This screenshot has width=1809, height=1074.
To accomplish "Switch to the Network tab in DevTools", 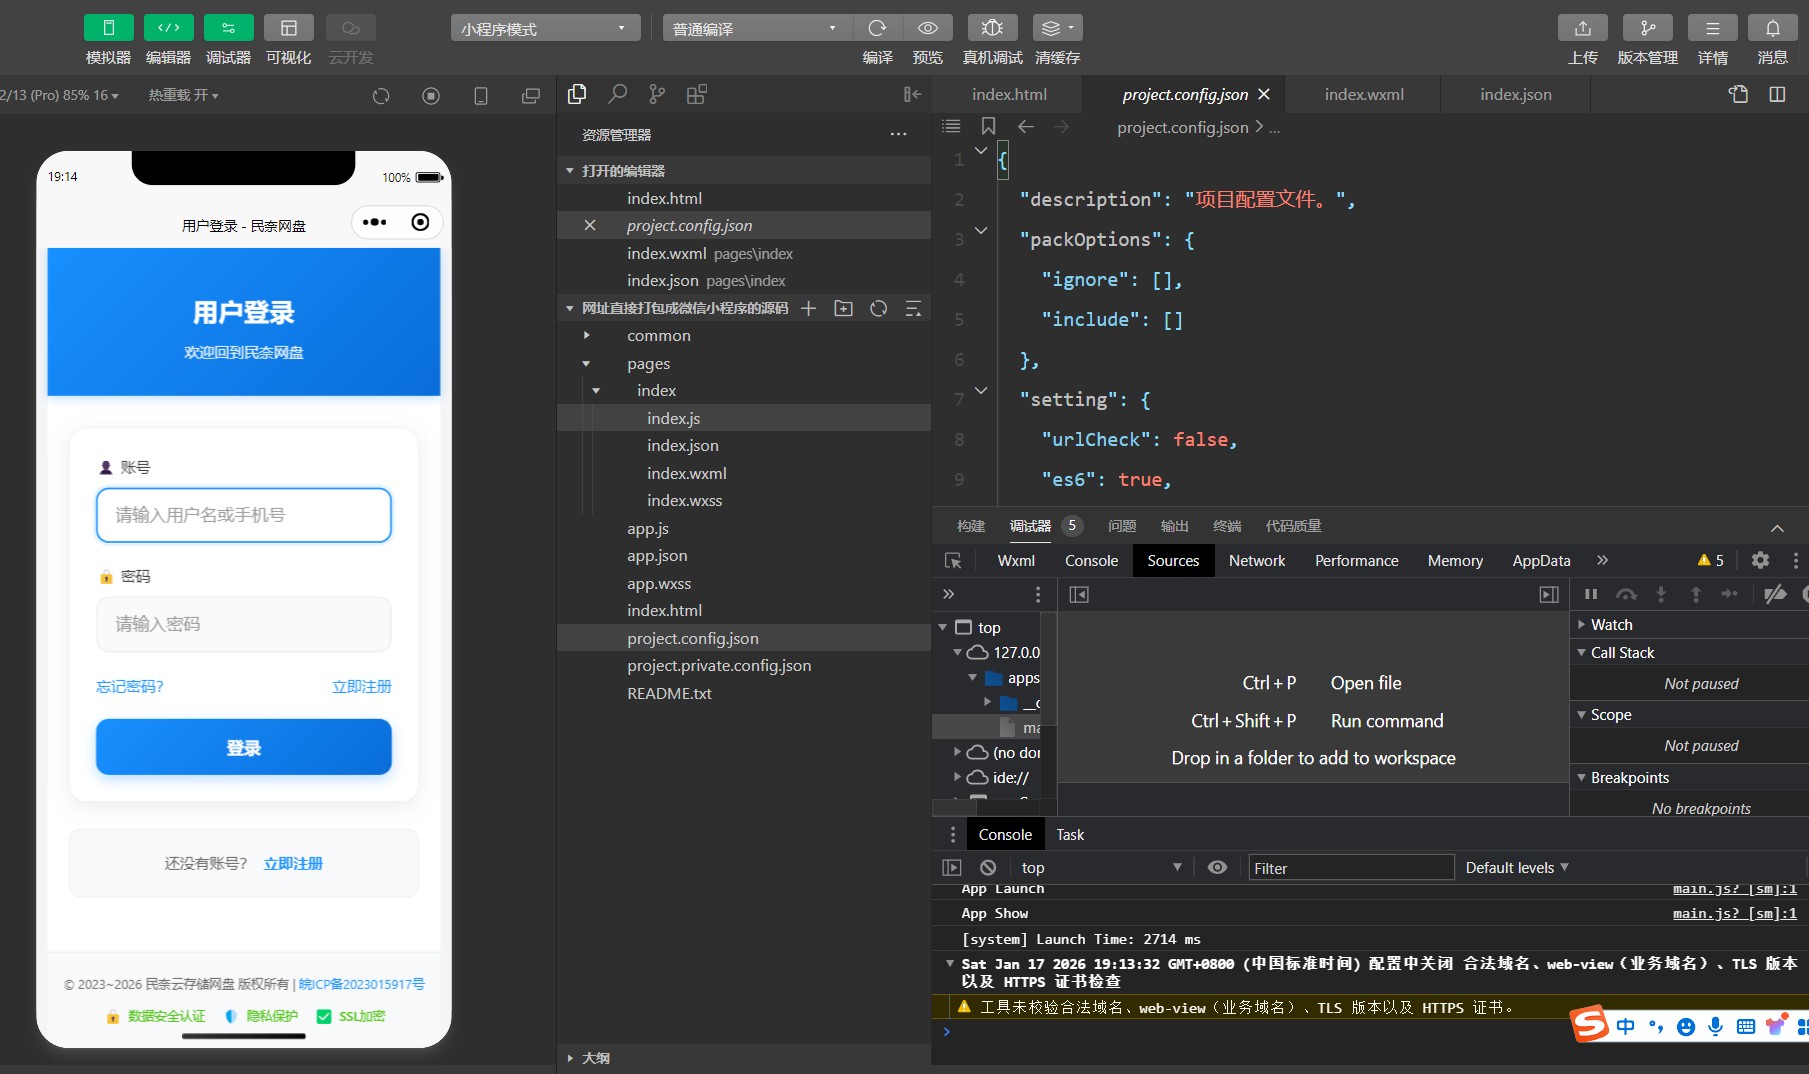I will pyautogui.click(x=1256, y=561).
